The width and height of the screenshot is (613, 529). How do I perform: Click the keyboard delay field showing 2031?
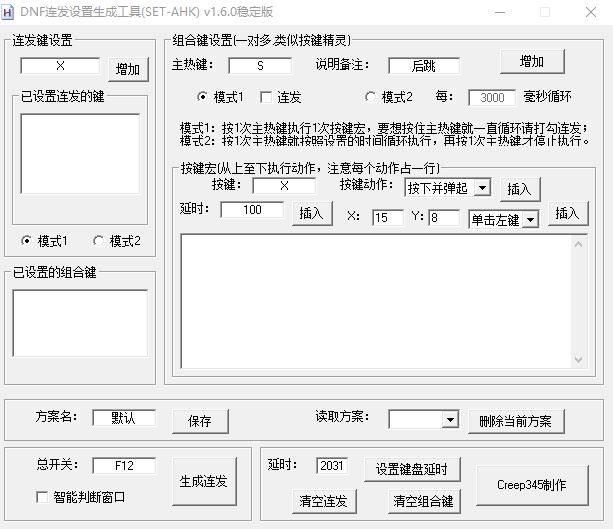[x=332, y=466]
